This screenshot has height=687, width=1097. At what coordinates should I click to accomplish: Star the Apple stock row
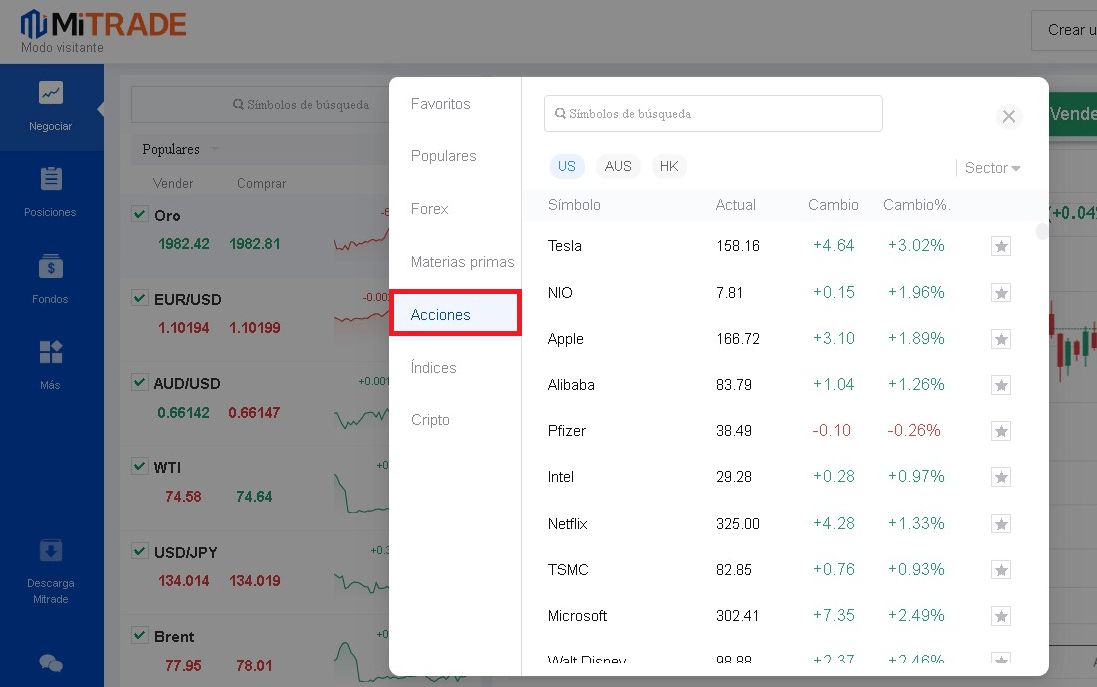[1001, 339]
